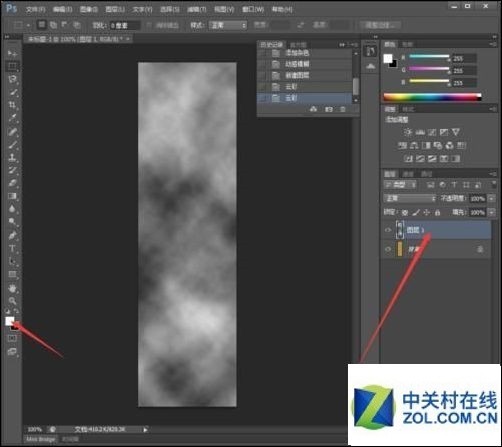Viewport: 502px width, 447px height.
Task: Select add to selection mode button
Action: (53, 25)
